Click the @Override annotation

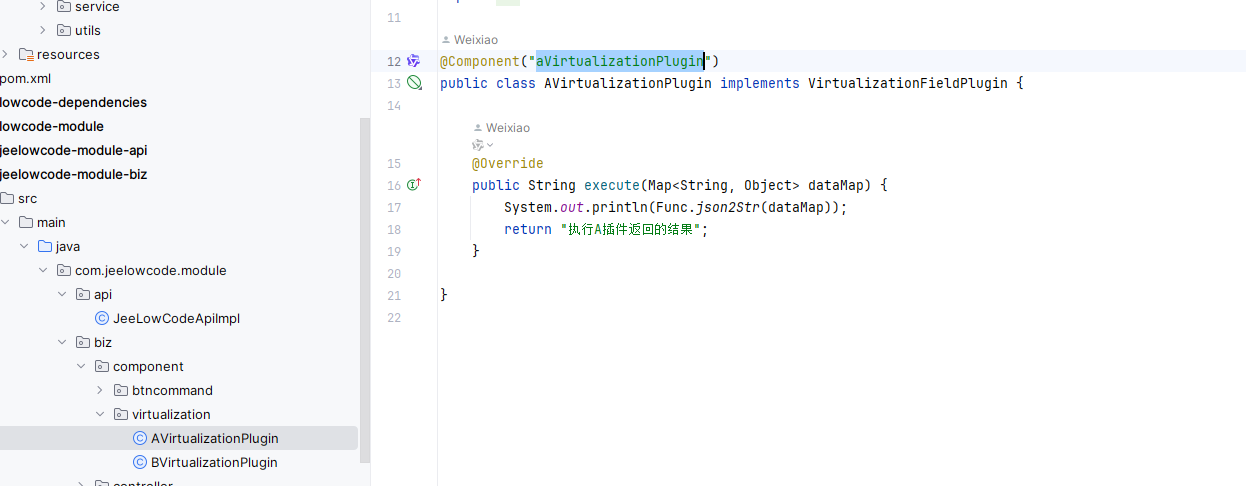tap(508, 163)
